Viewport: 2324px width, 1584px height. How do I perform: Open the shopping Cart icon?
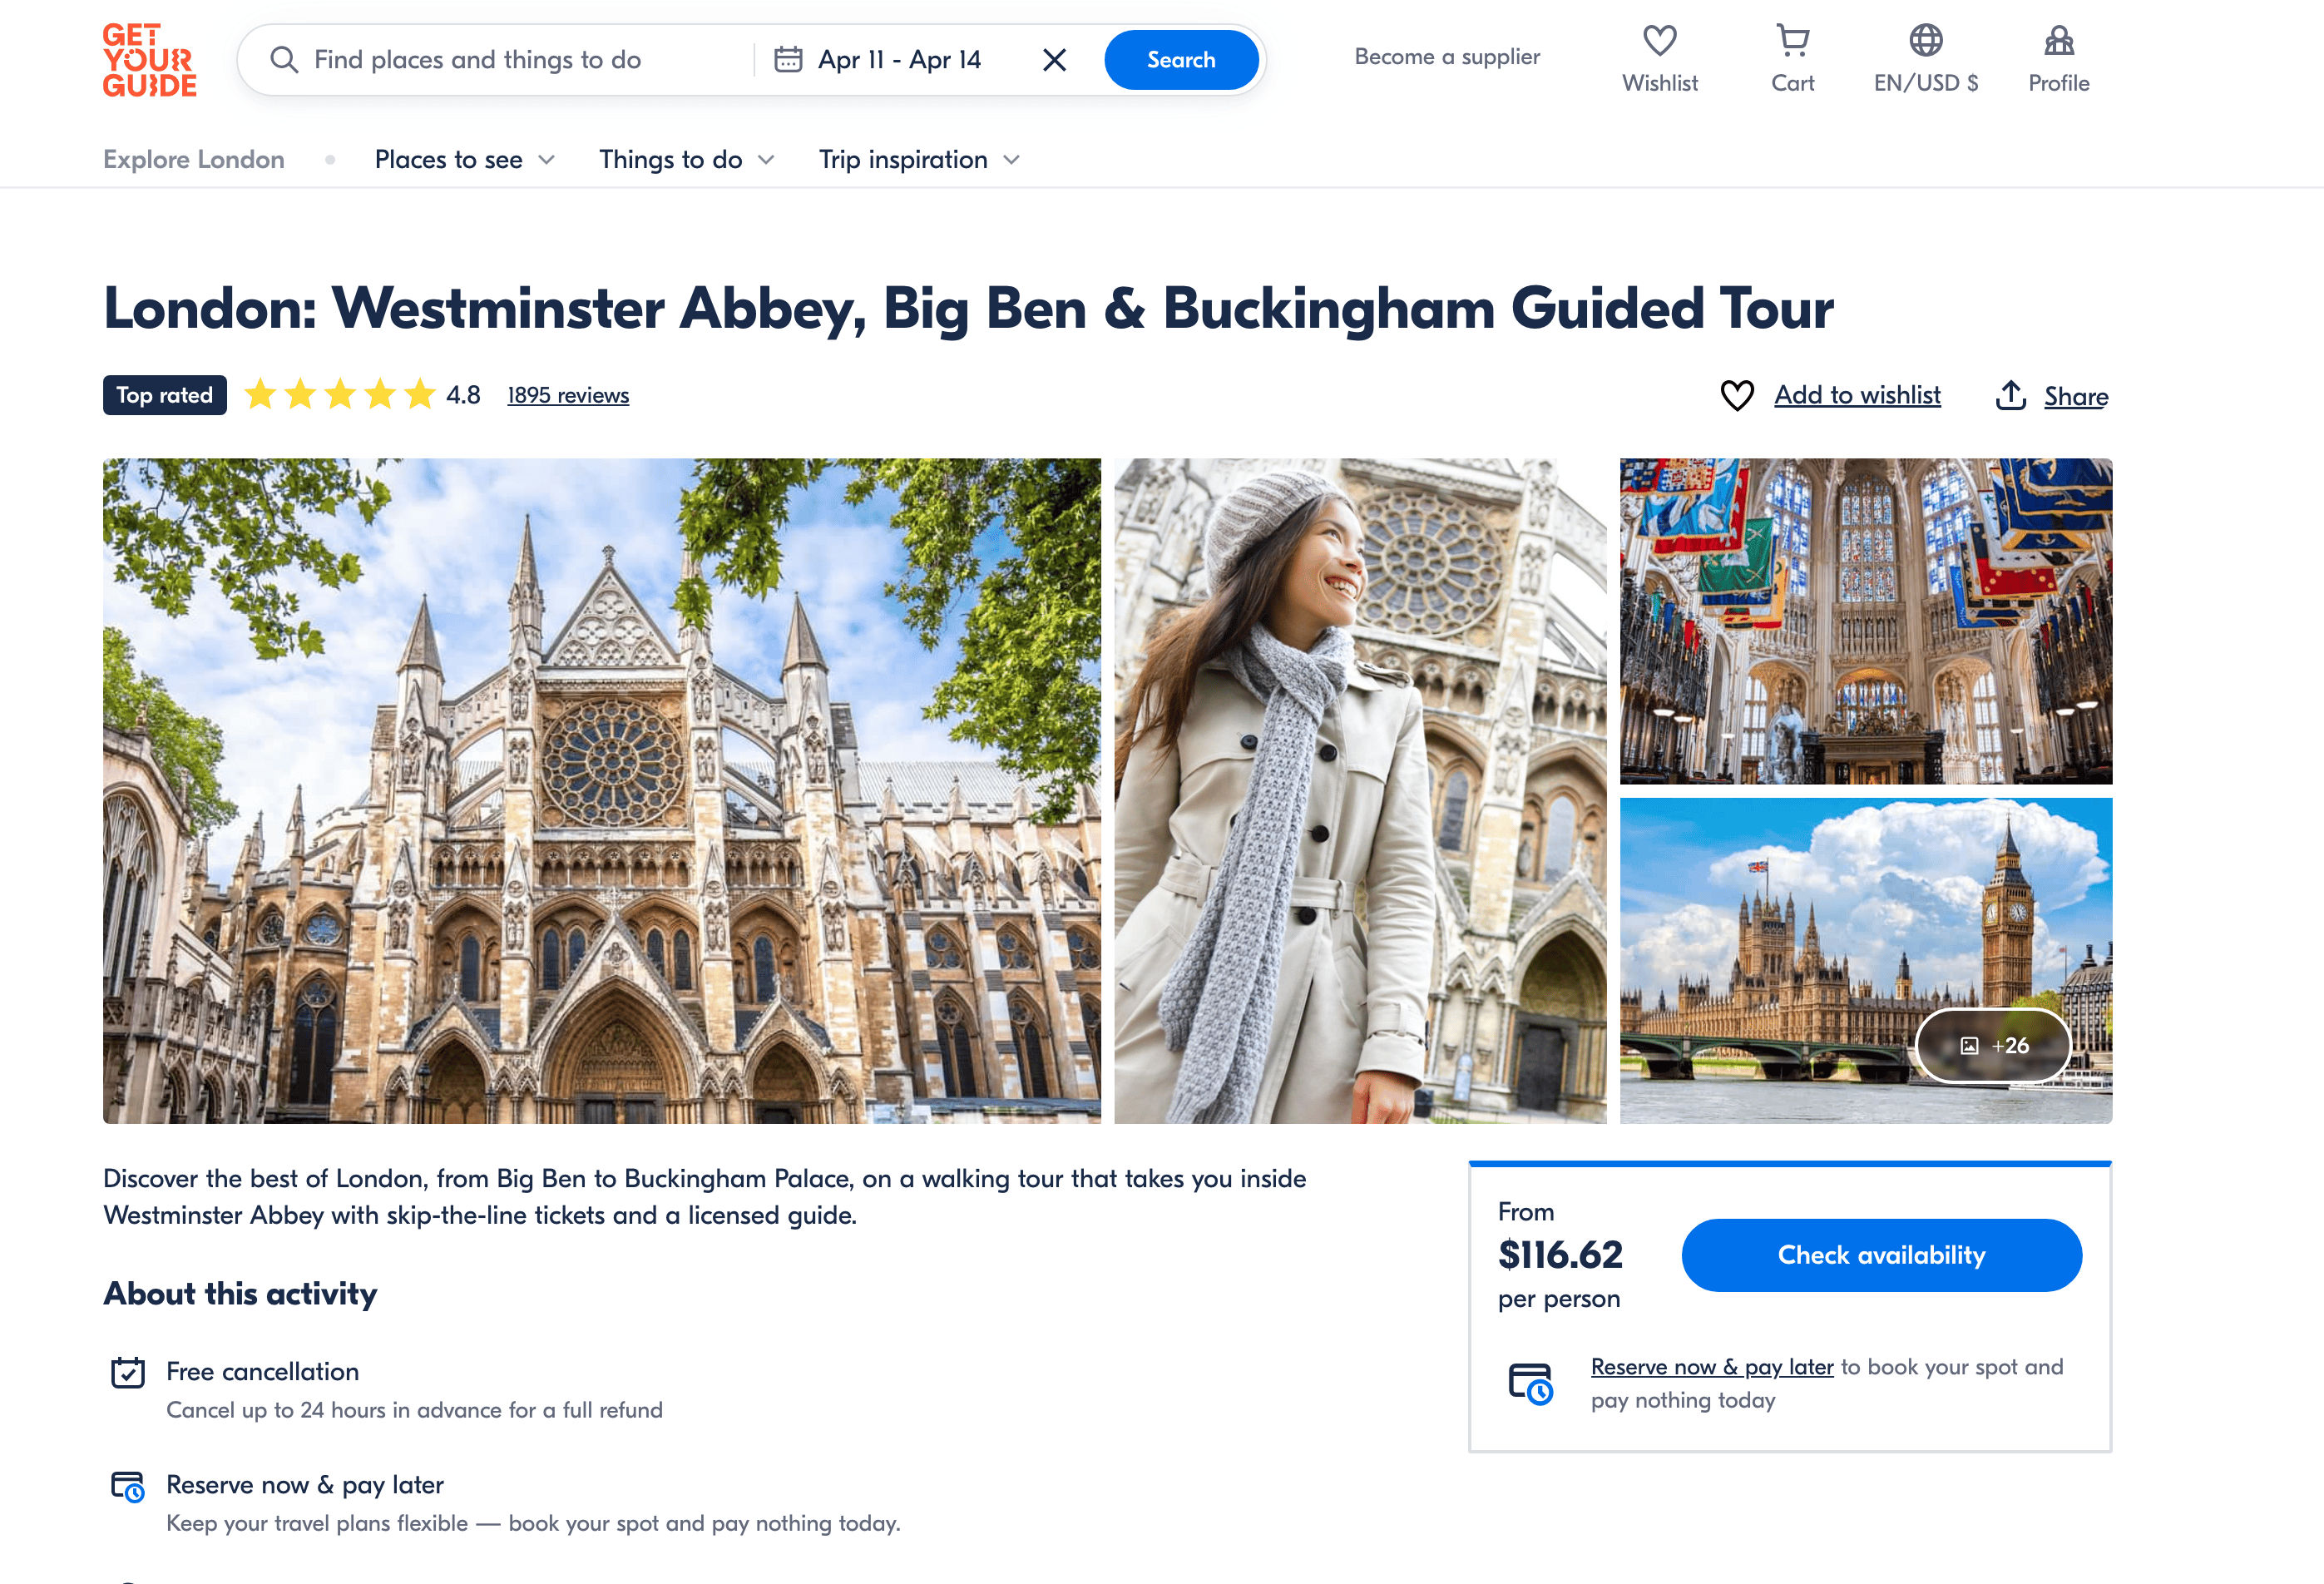[1792, 41]
